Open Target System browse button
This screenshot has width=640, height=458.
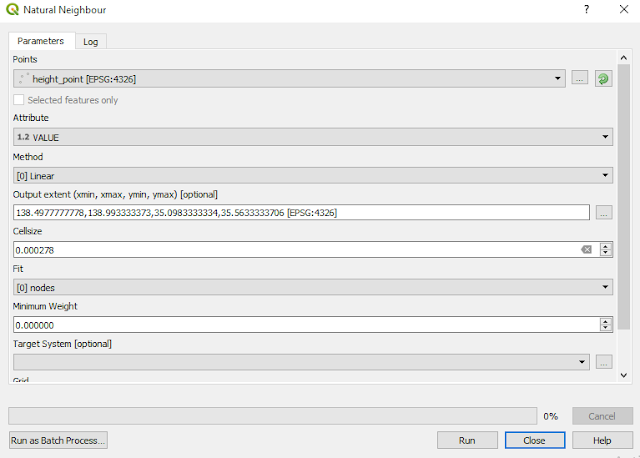[604, 362]
